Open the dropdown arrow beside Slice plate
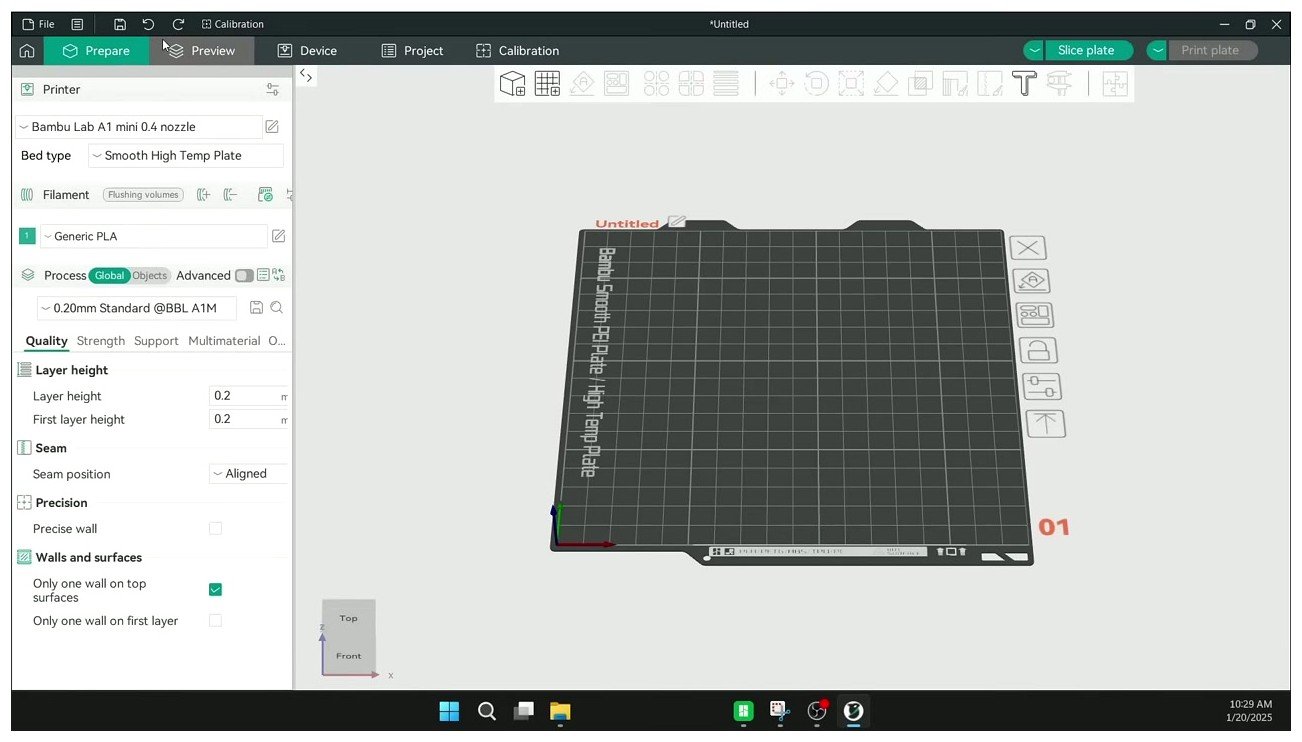The height and width of the screenshot is (742, 1302). [1035, 51]
